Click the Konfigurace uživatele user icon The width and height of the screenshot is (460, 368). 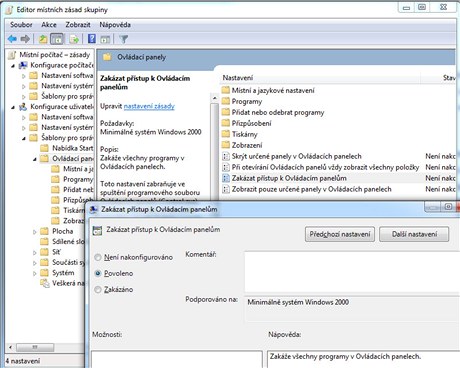23,107
